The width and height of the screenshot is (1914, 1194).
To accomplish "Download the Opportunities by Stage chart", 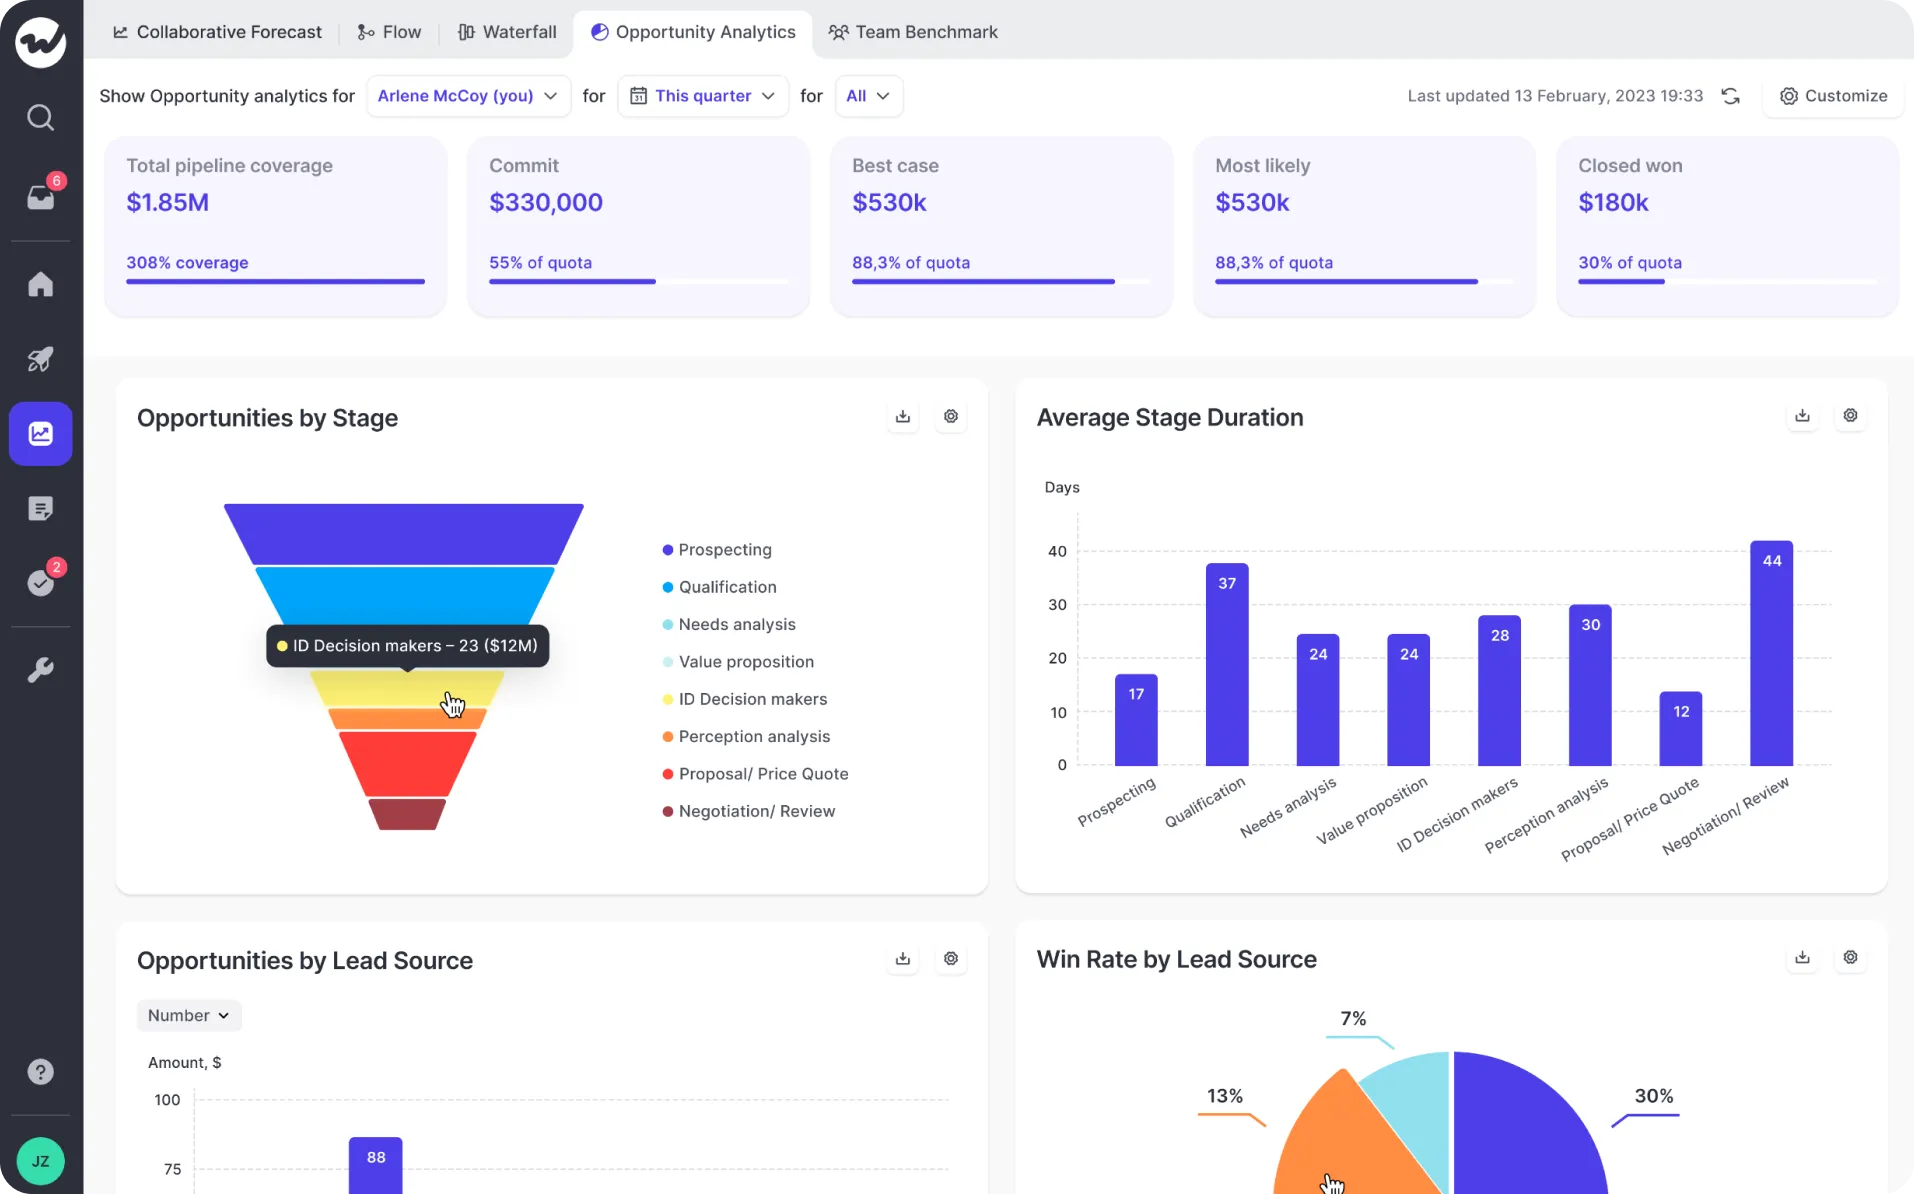I will 903,416.
